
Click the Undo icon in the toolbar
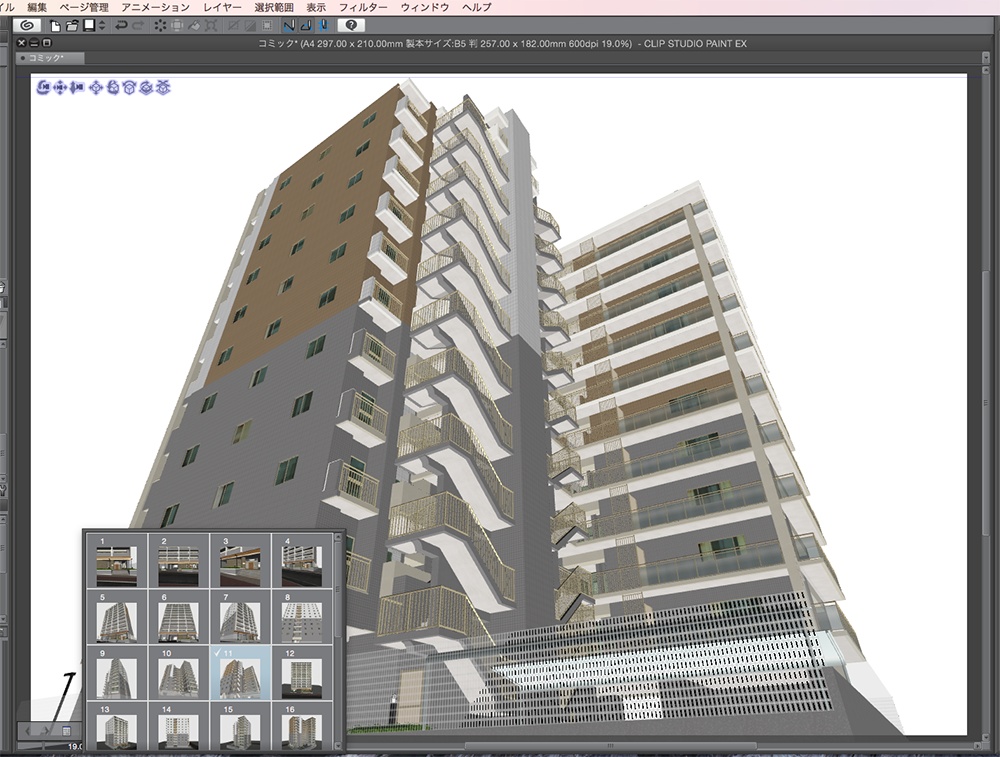119,24
